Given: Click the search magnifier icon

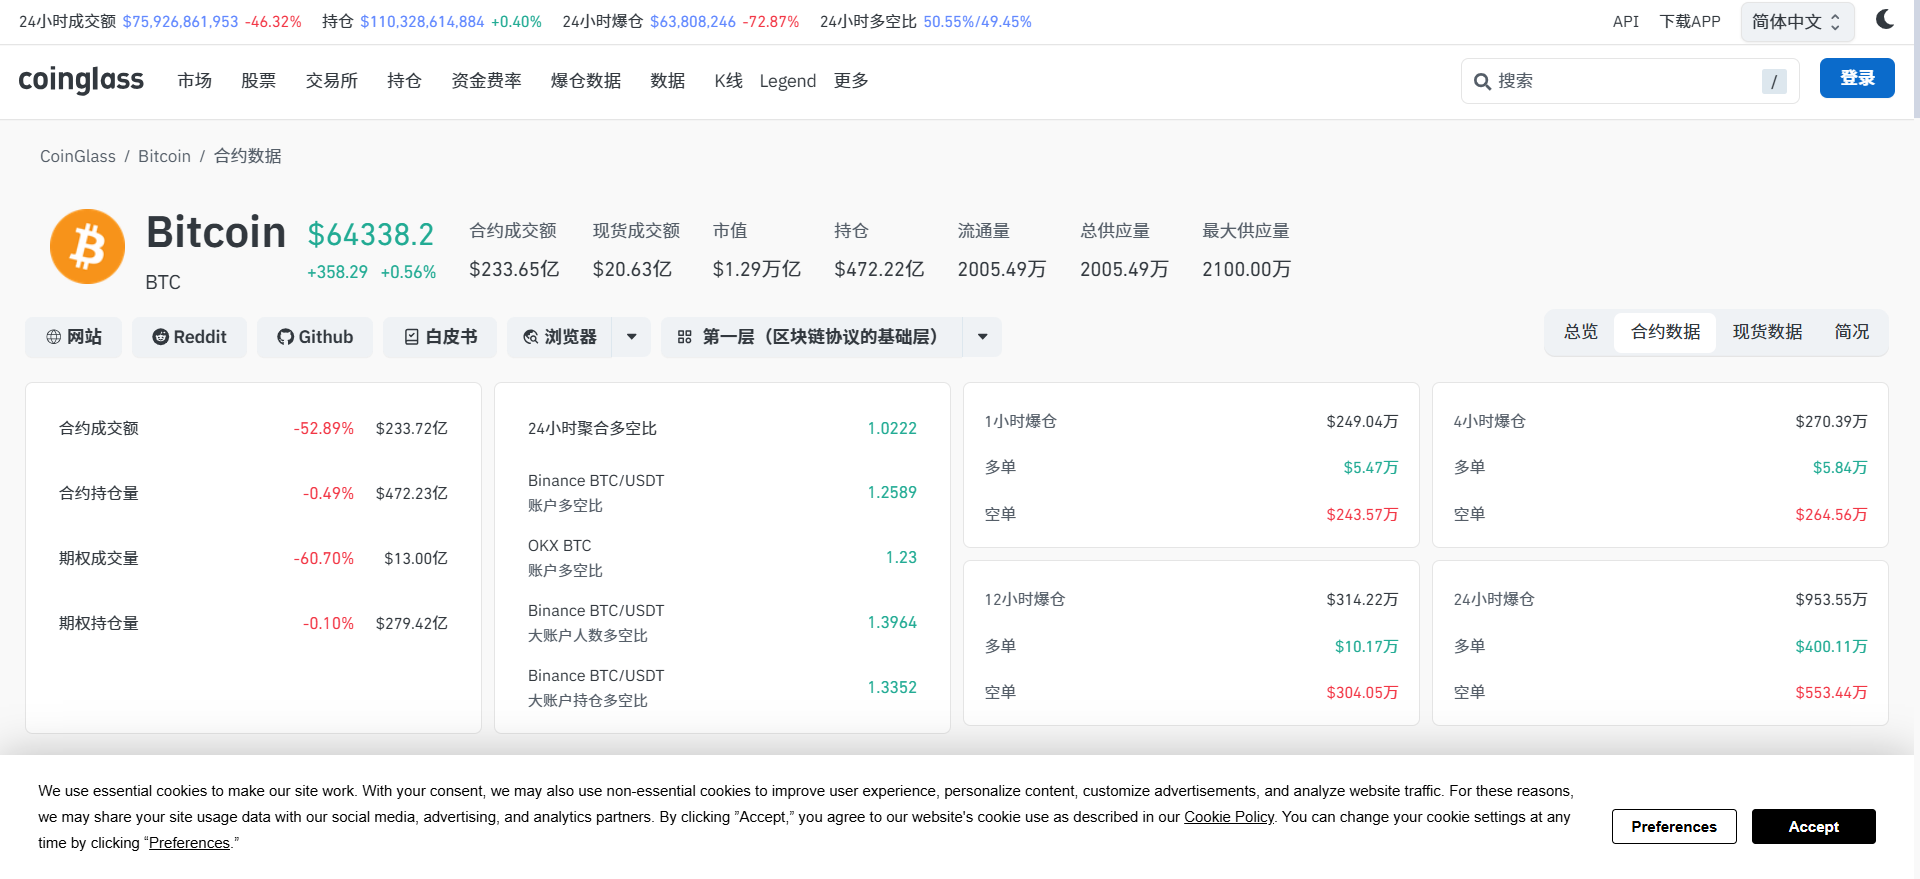Looking at the screenshot, I should [1482, 81].
